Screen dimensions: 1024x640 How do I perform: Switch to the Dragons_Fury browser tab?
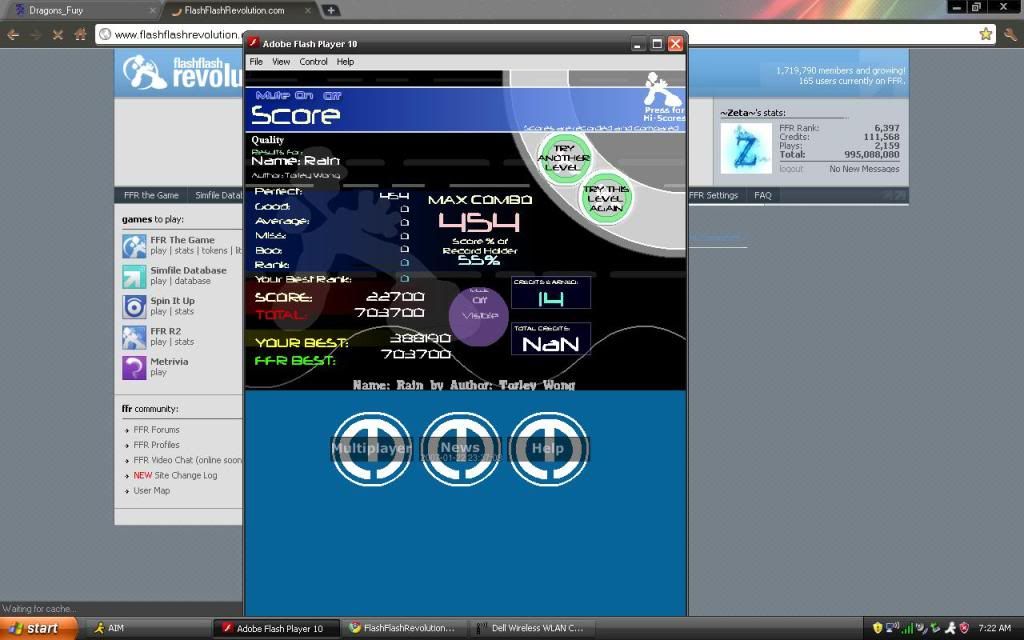[x=80, y=10]
